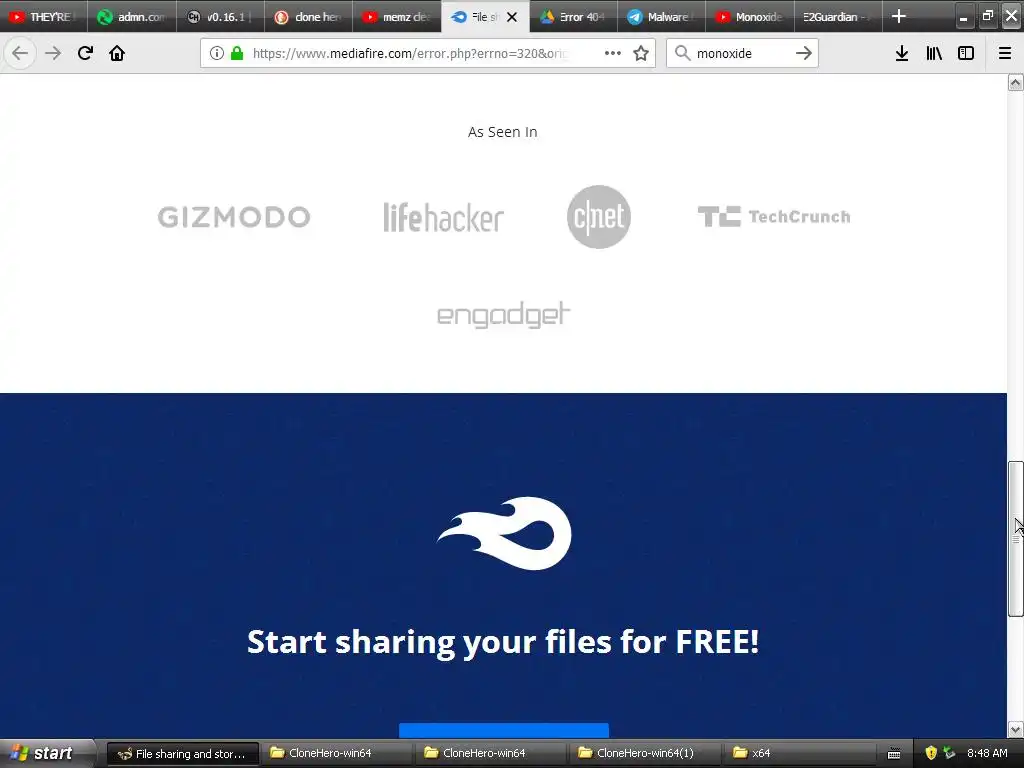
Task: Show site information icon in address bar
Action: point(217,54)
